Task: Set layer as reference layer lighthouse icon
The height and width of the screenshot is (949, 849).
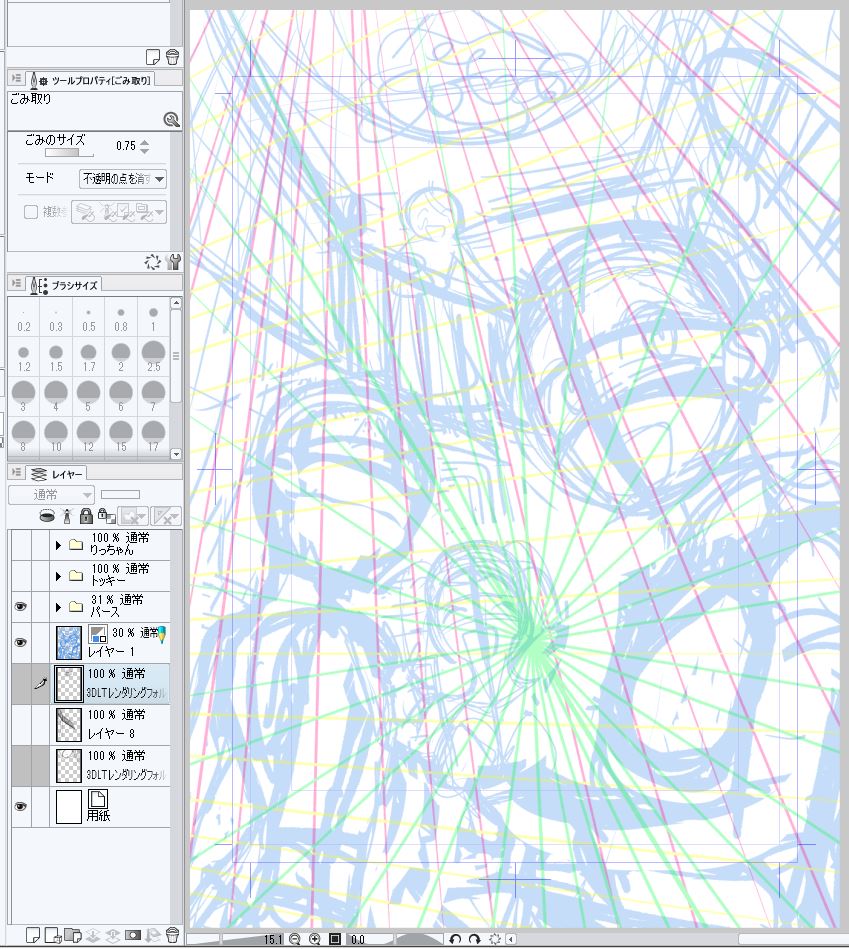Action: coord(67,516)
